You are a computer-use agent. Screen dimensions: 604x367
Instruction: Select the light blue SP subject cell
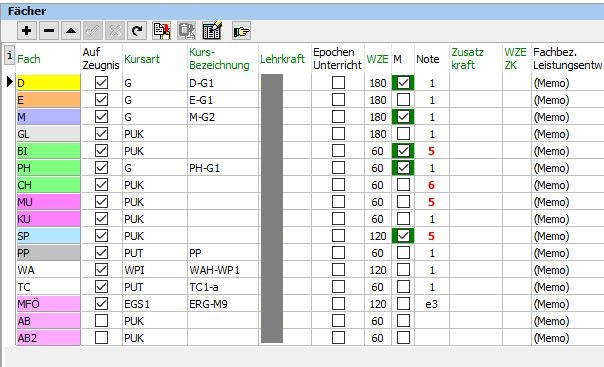[x=49, y=236]
